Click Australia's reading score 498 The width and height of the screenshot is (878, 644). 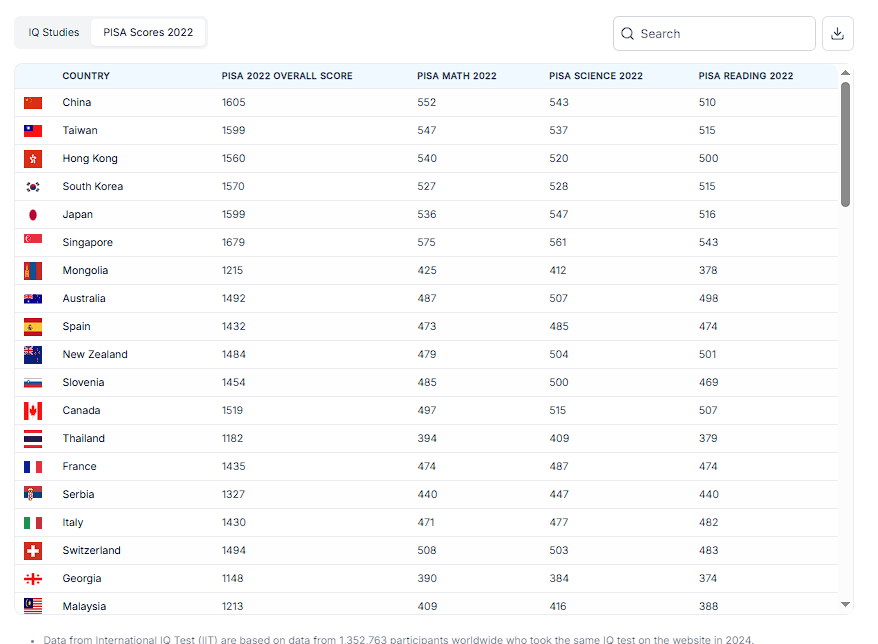708,298
